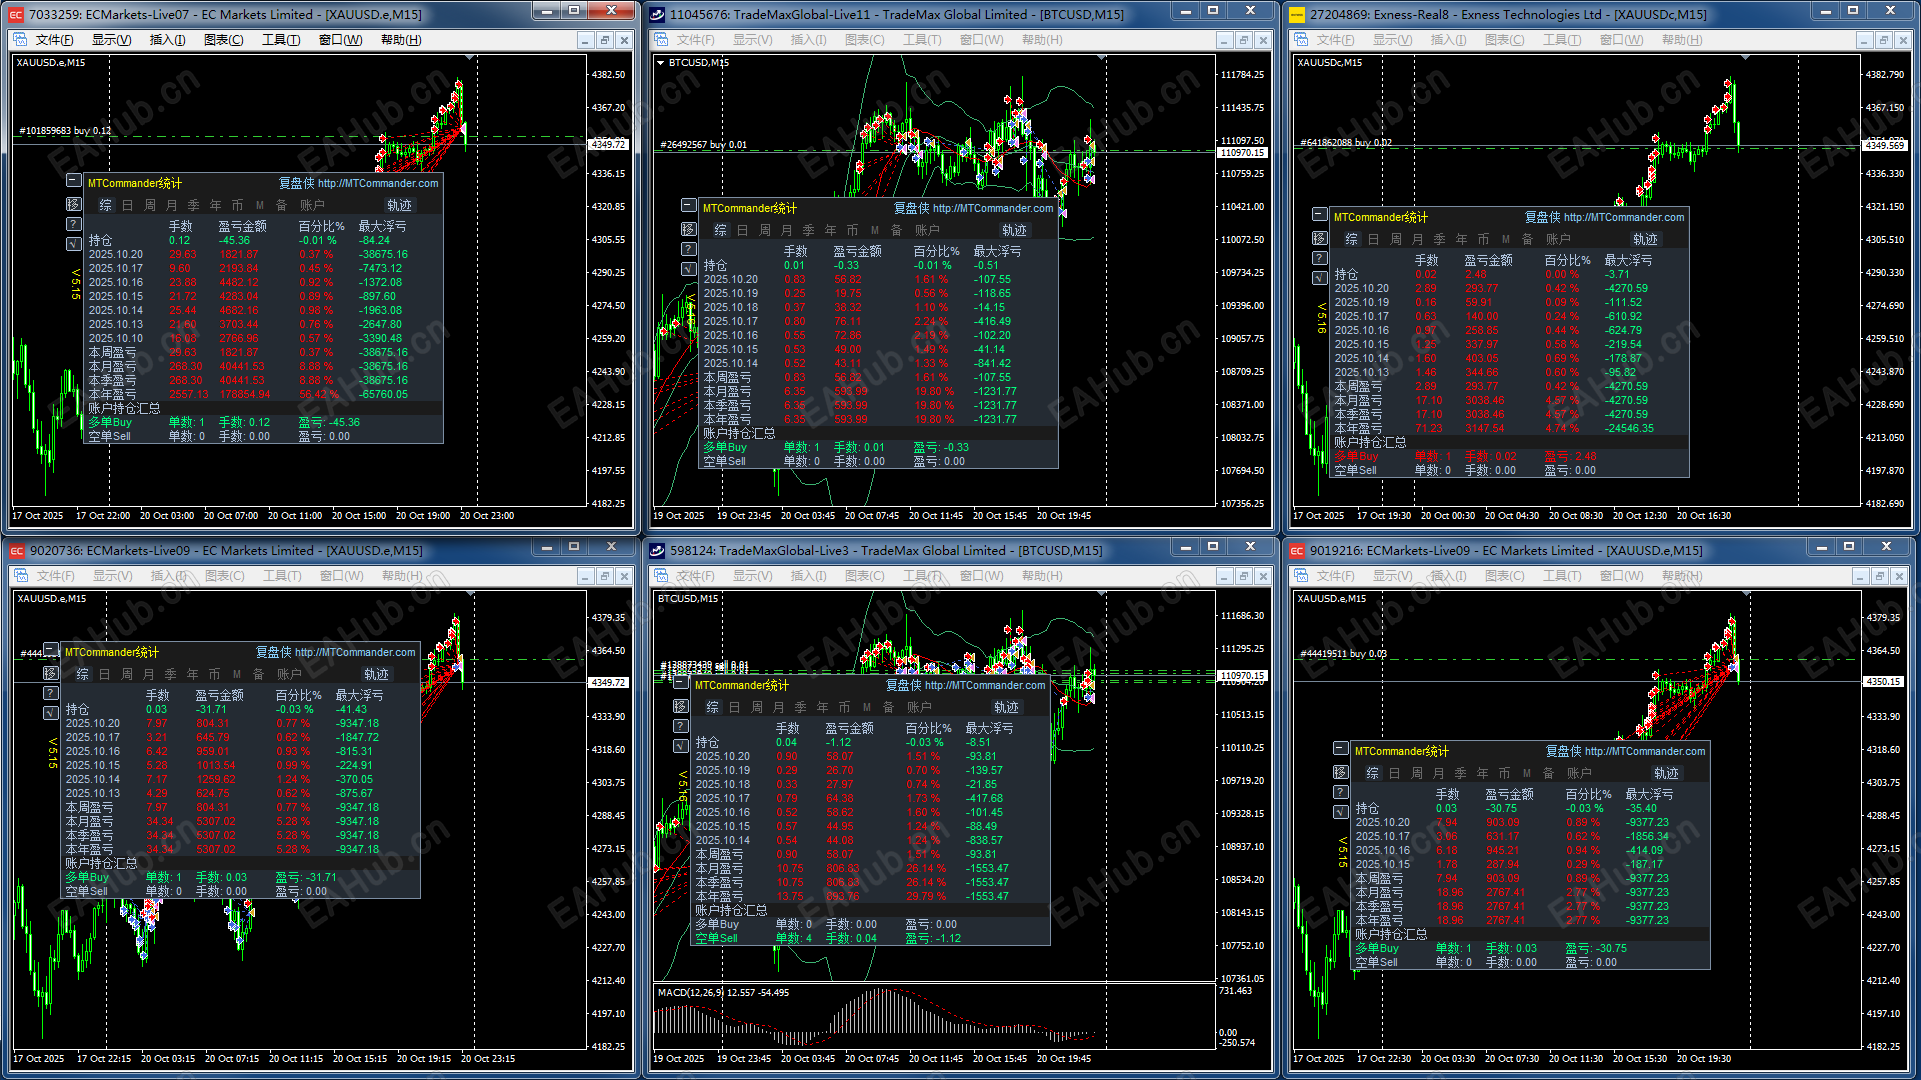Toggle the √ checkbox on the 7033259 MTCommander panel
Viewport: 1921px width, 1080px height.
pyautogui.click(x=73, y=243)
